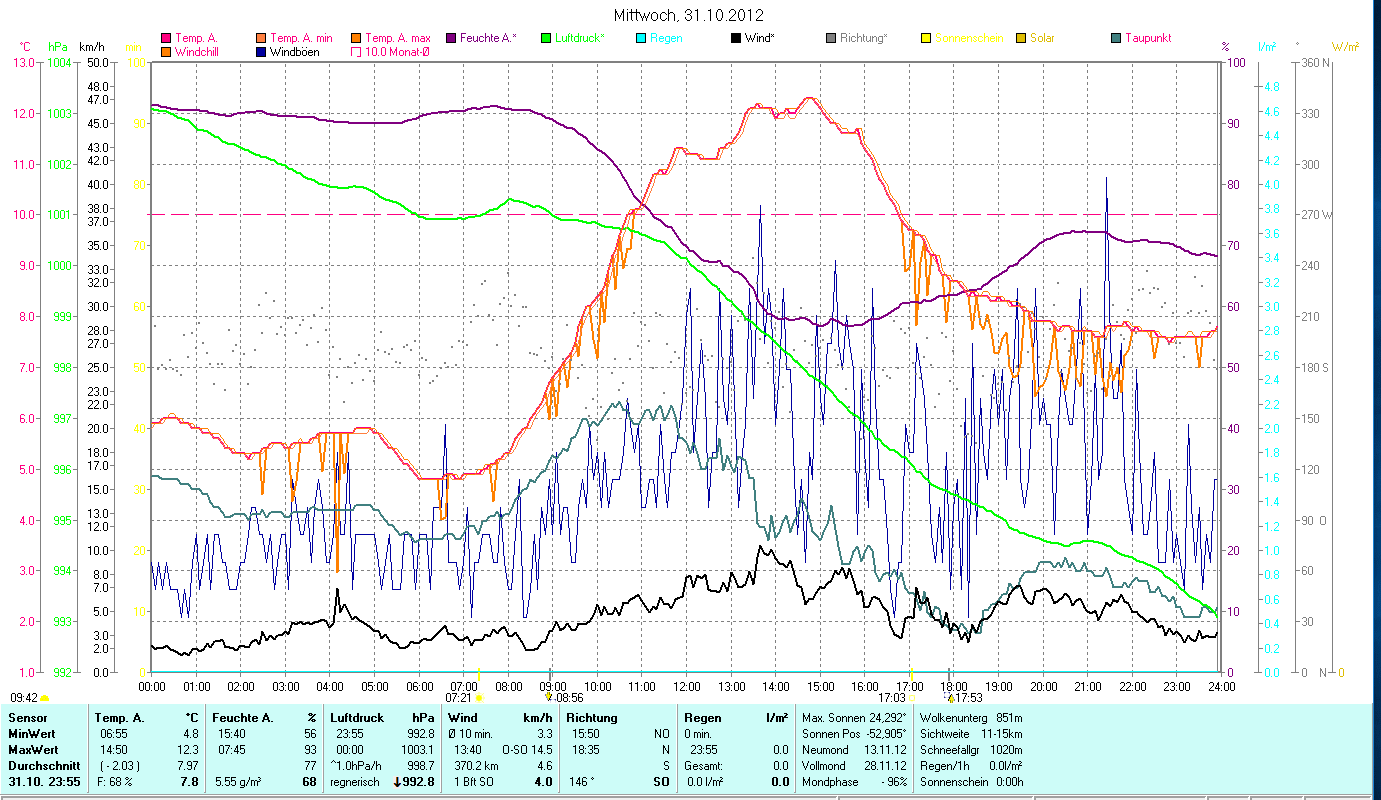The image size is (1381, 800).
Task: Click the Luftdruck column header
Action: tap(357, 718)
